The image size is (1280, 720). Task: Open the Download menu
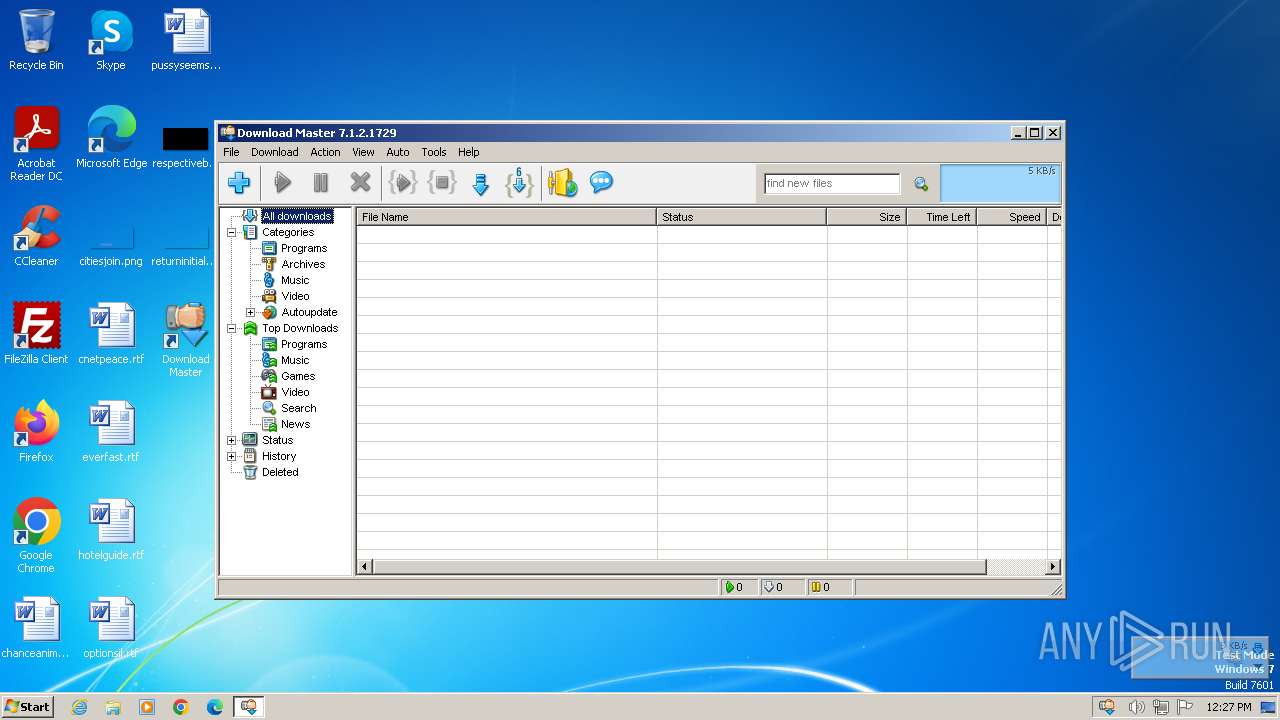point(274,152)
